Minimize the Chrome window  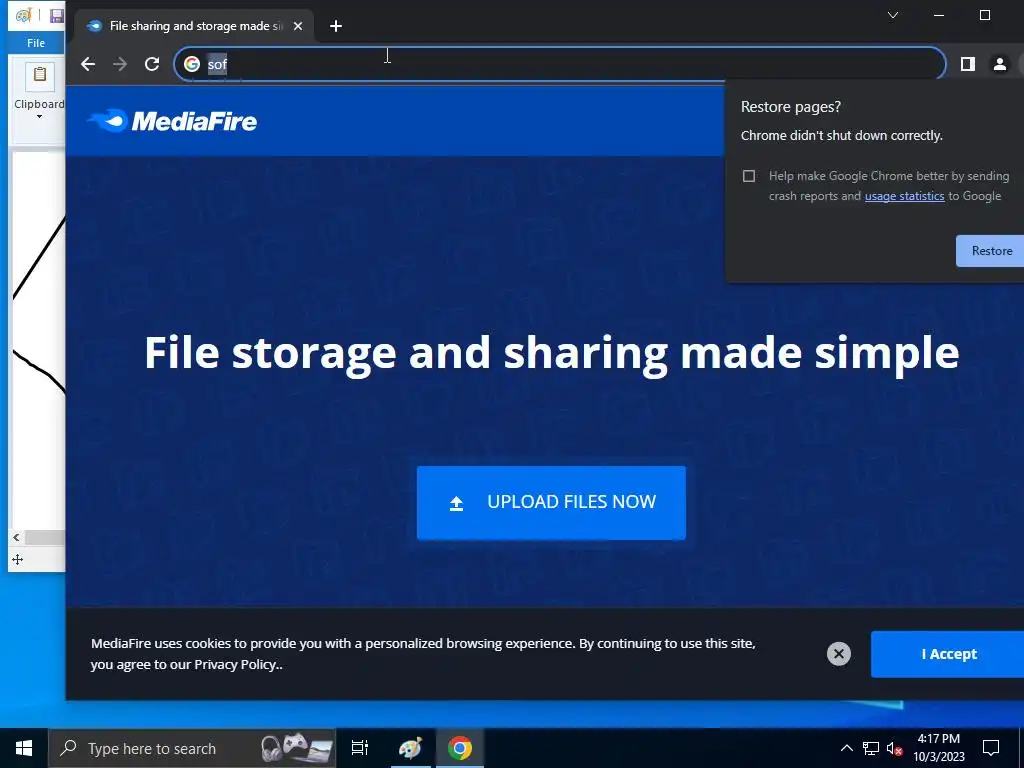[x=939, y=15]
